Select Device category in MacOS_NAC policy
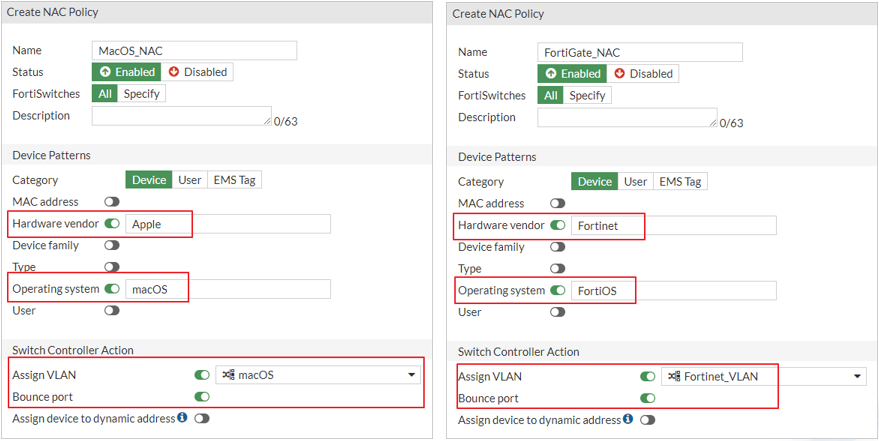Viewport: 879px width, 441px height. (149, 180)
